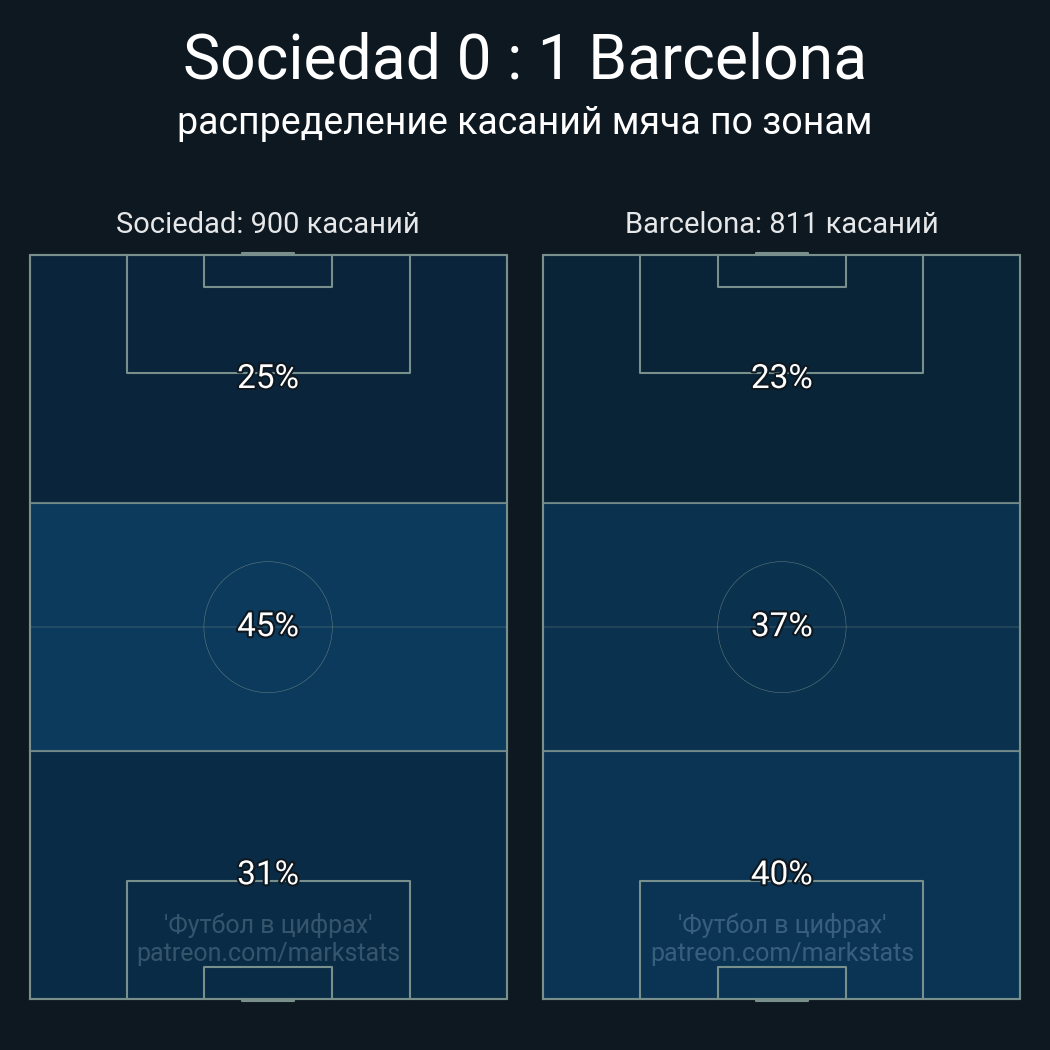Click 'Футбол в цифрах' watermark on left pitch
The height and width of the screenshot is (1050, 1050).
click(x=268, y=925)
